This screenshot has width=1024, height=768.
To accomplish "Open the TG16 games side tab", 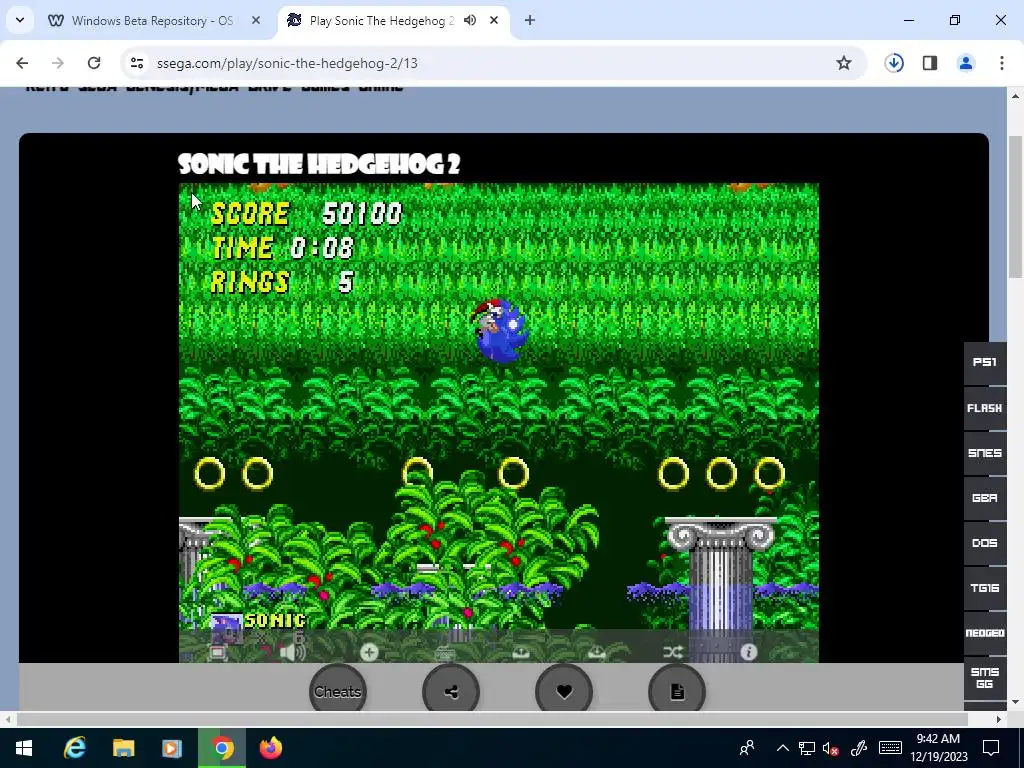I will point(985,588).
